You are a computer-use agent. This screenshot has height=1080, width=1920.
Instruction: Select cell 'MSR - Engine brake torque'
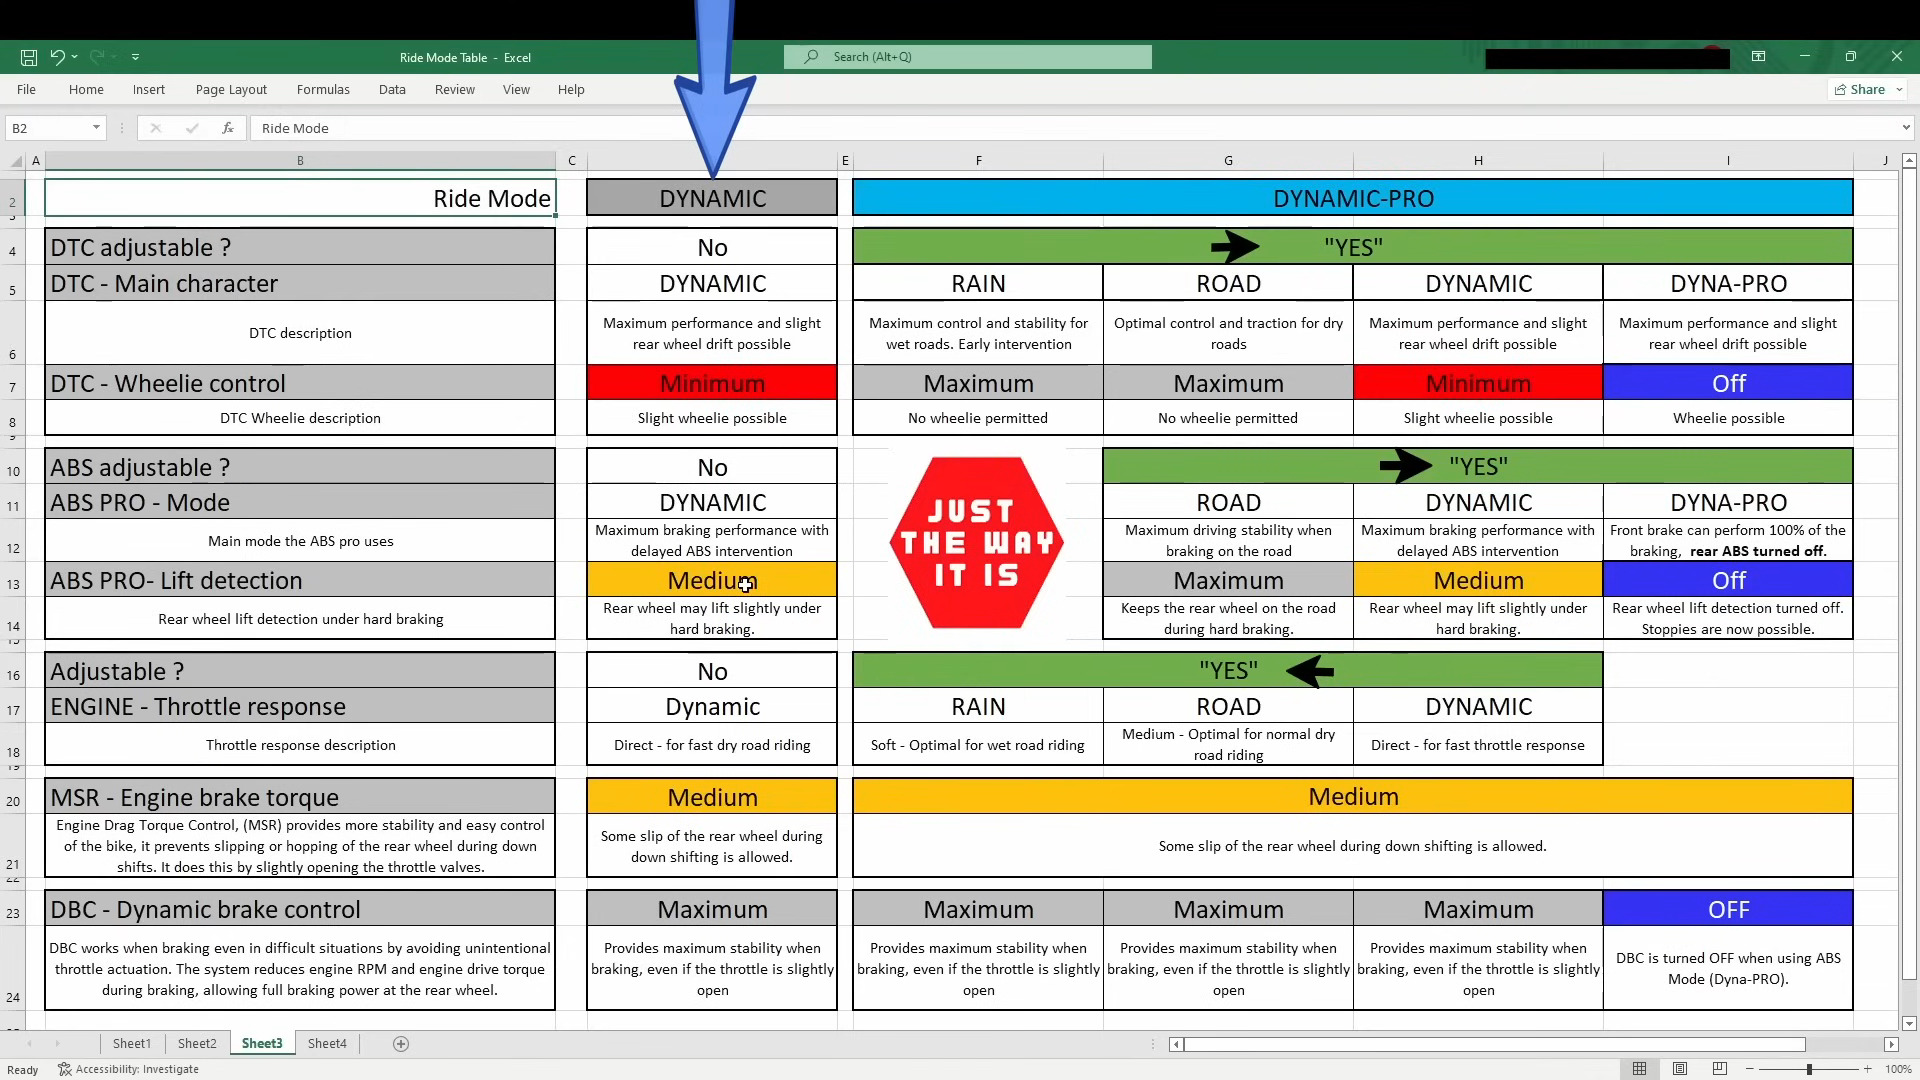pyautogui.click(x=300, y=797)
